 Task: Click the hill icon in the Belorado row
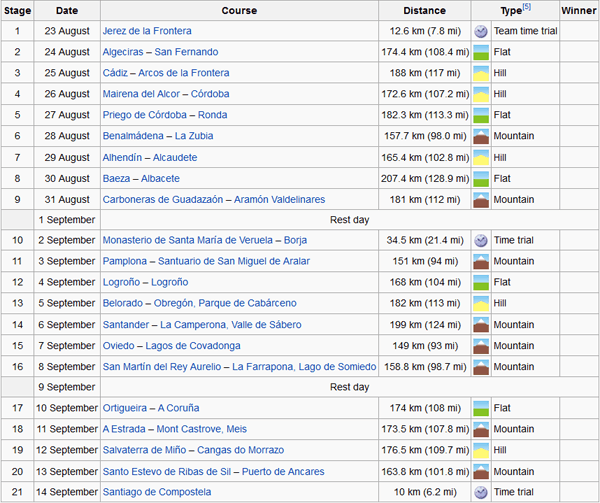[x=481, y=303]
